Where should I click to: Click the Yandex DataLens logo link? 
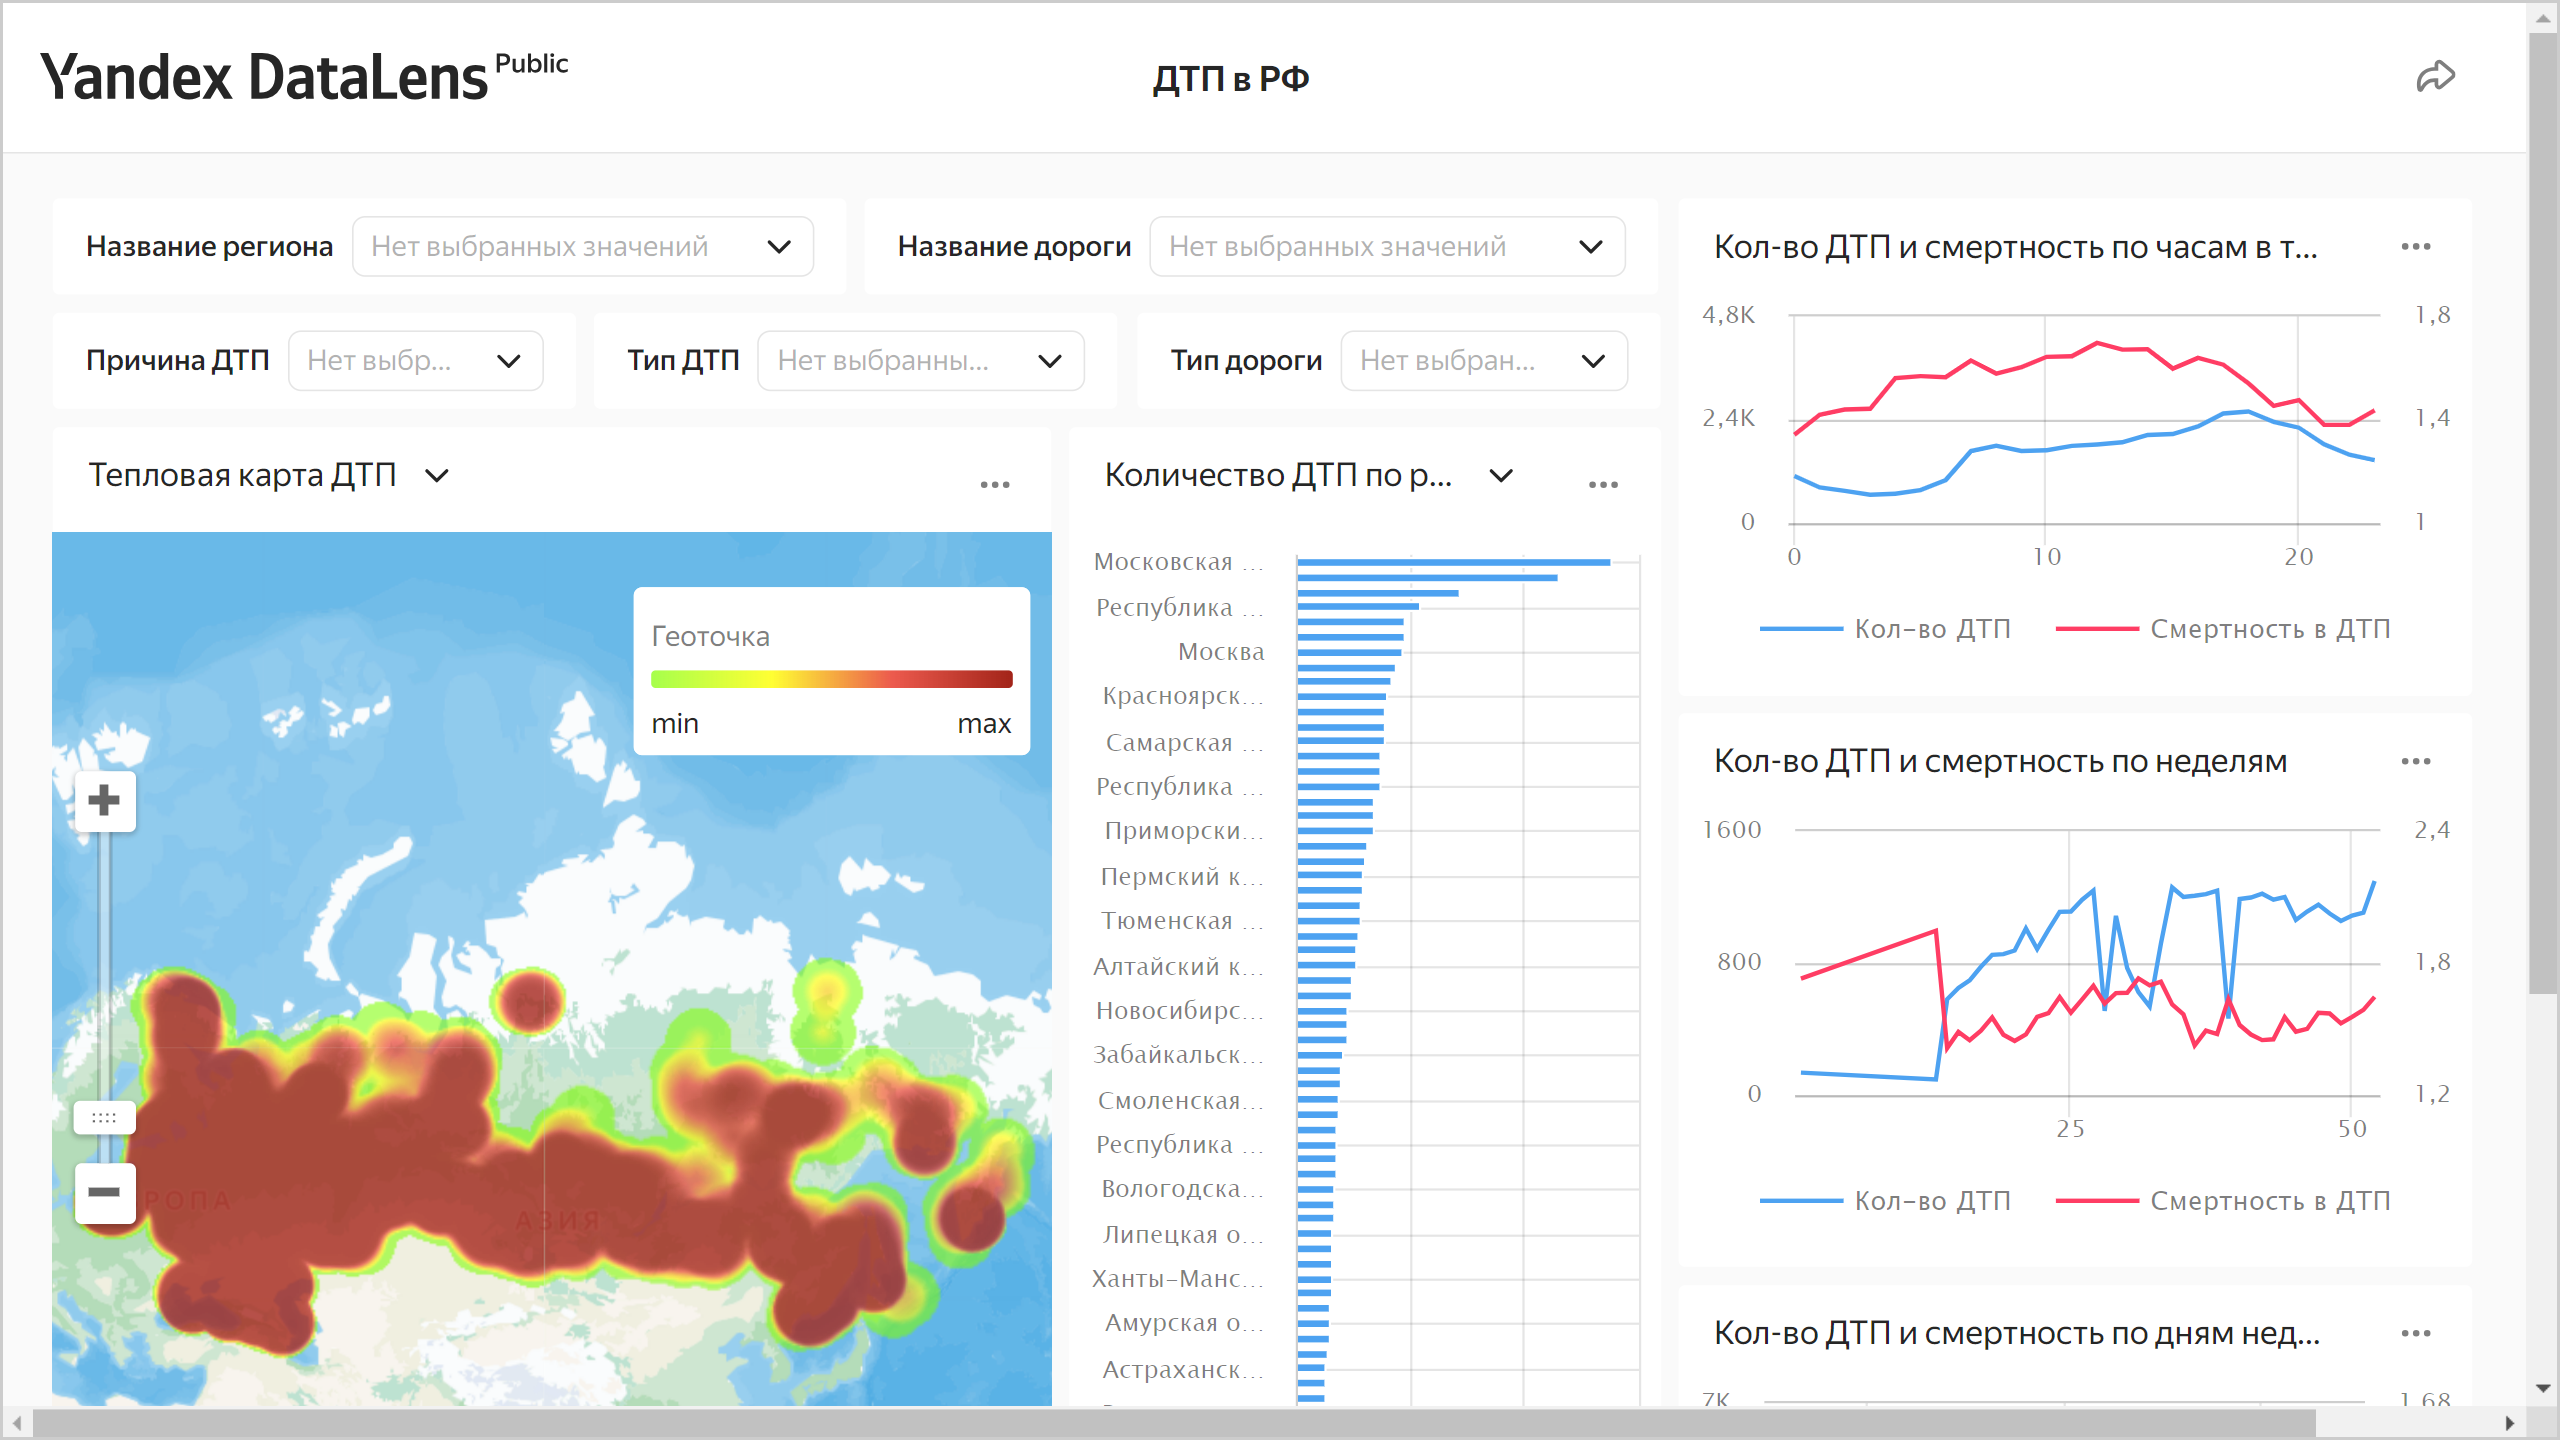[x=263, y=77]
